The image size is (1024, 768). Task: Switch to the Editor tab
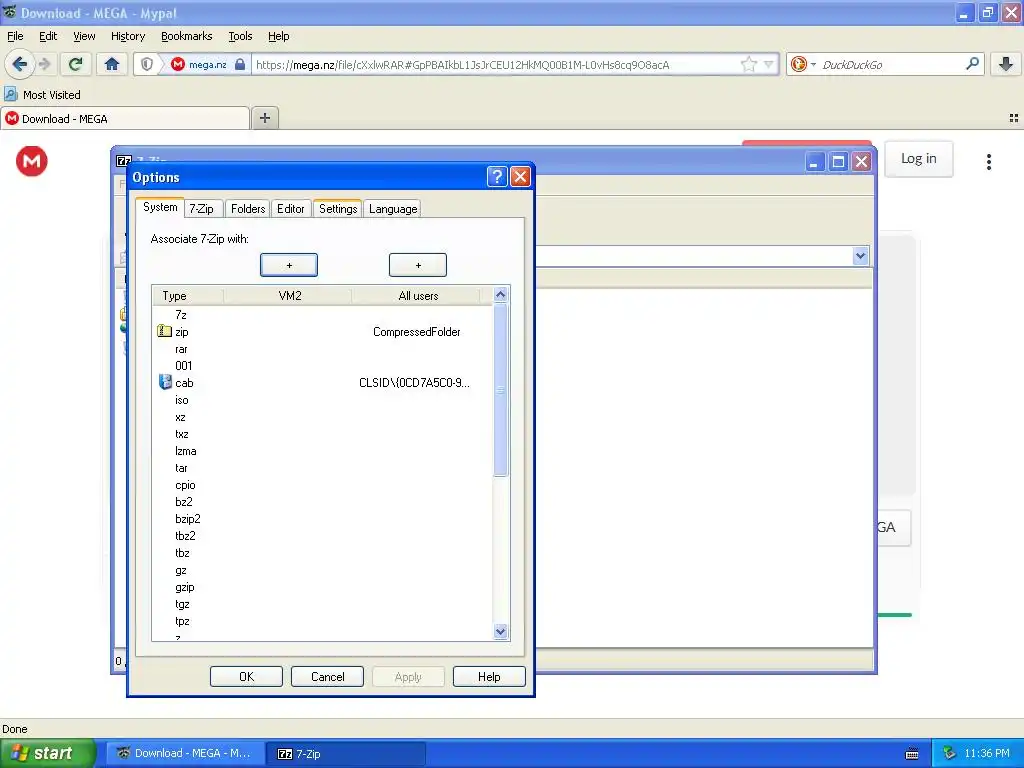(291, 209)
